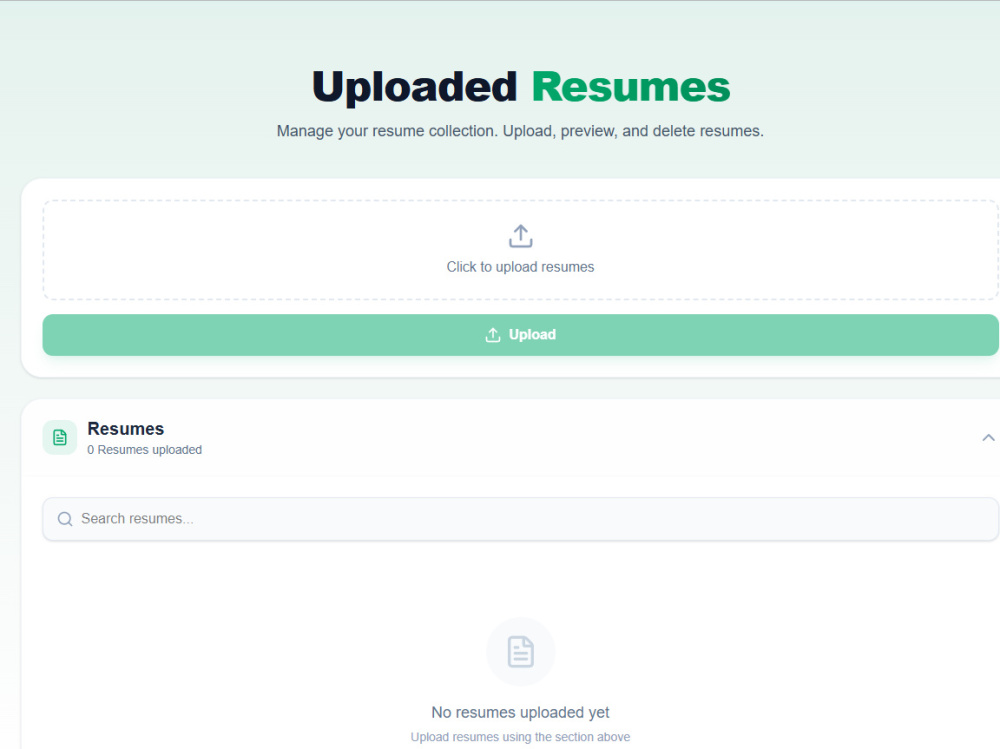Click the 'Upload resumes using the section above' hint
1000x749 pixels.
(x=520, y=737)
